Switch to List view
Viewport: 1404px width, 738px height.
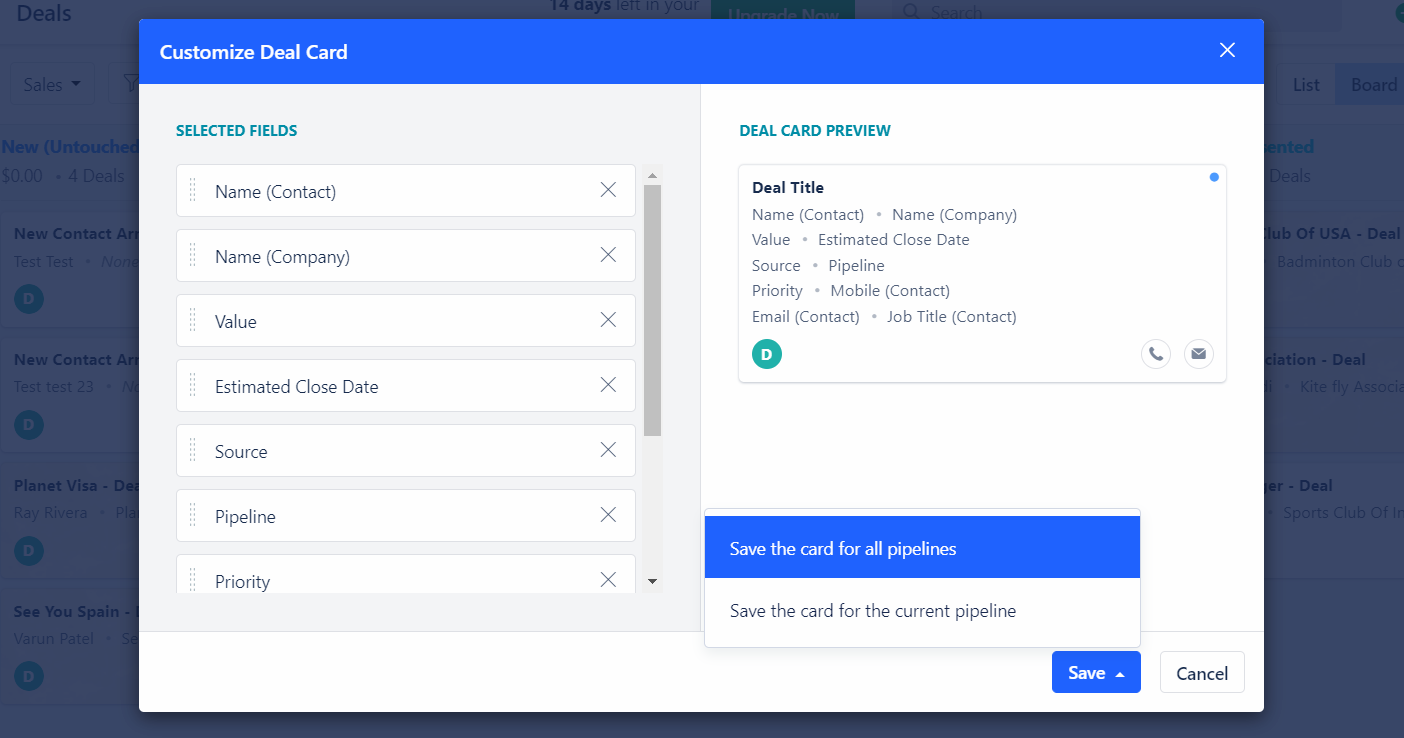click(1307, 84)
